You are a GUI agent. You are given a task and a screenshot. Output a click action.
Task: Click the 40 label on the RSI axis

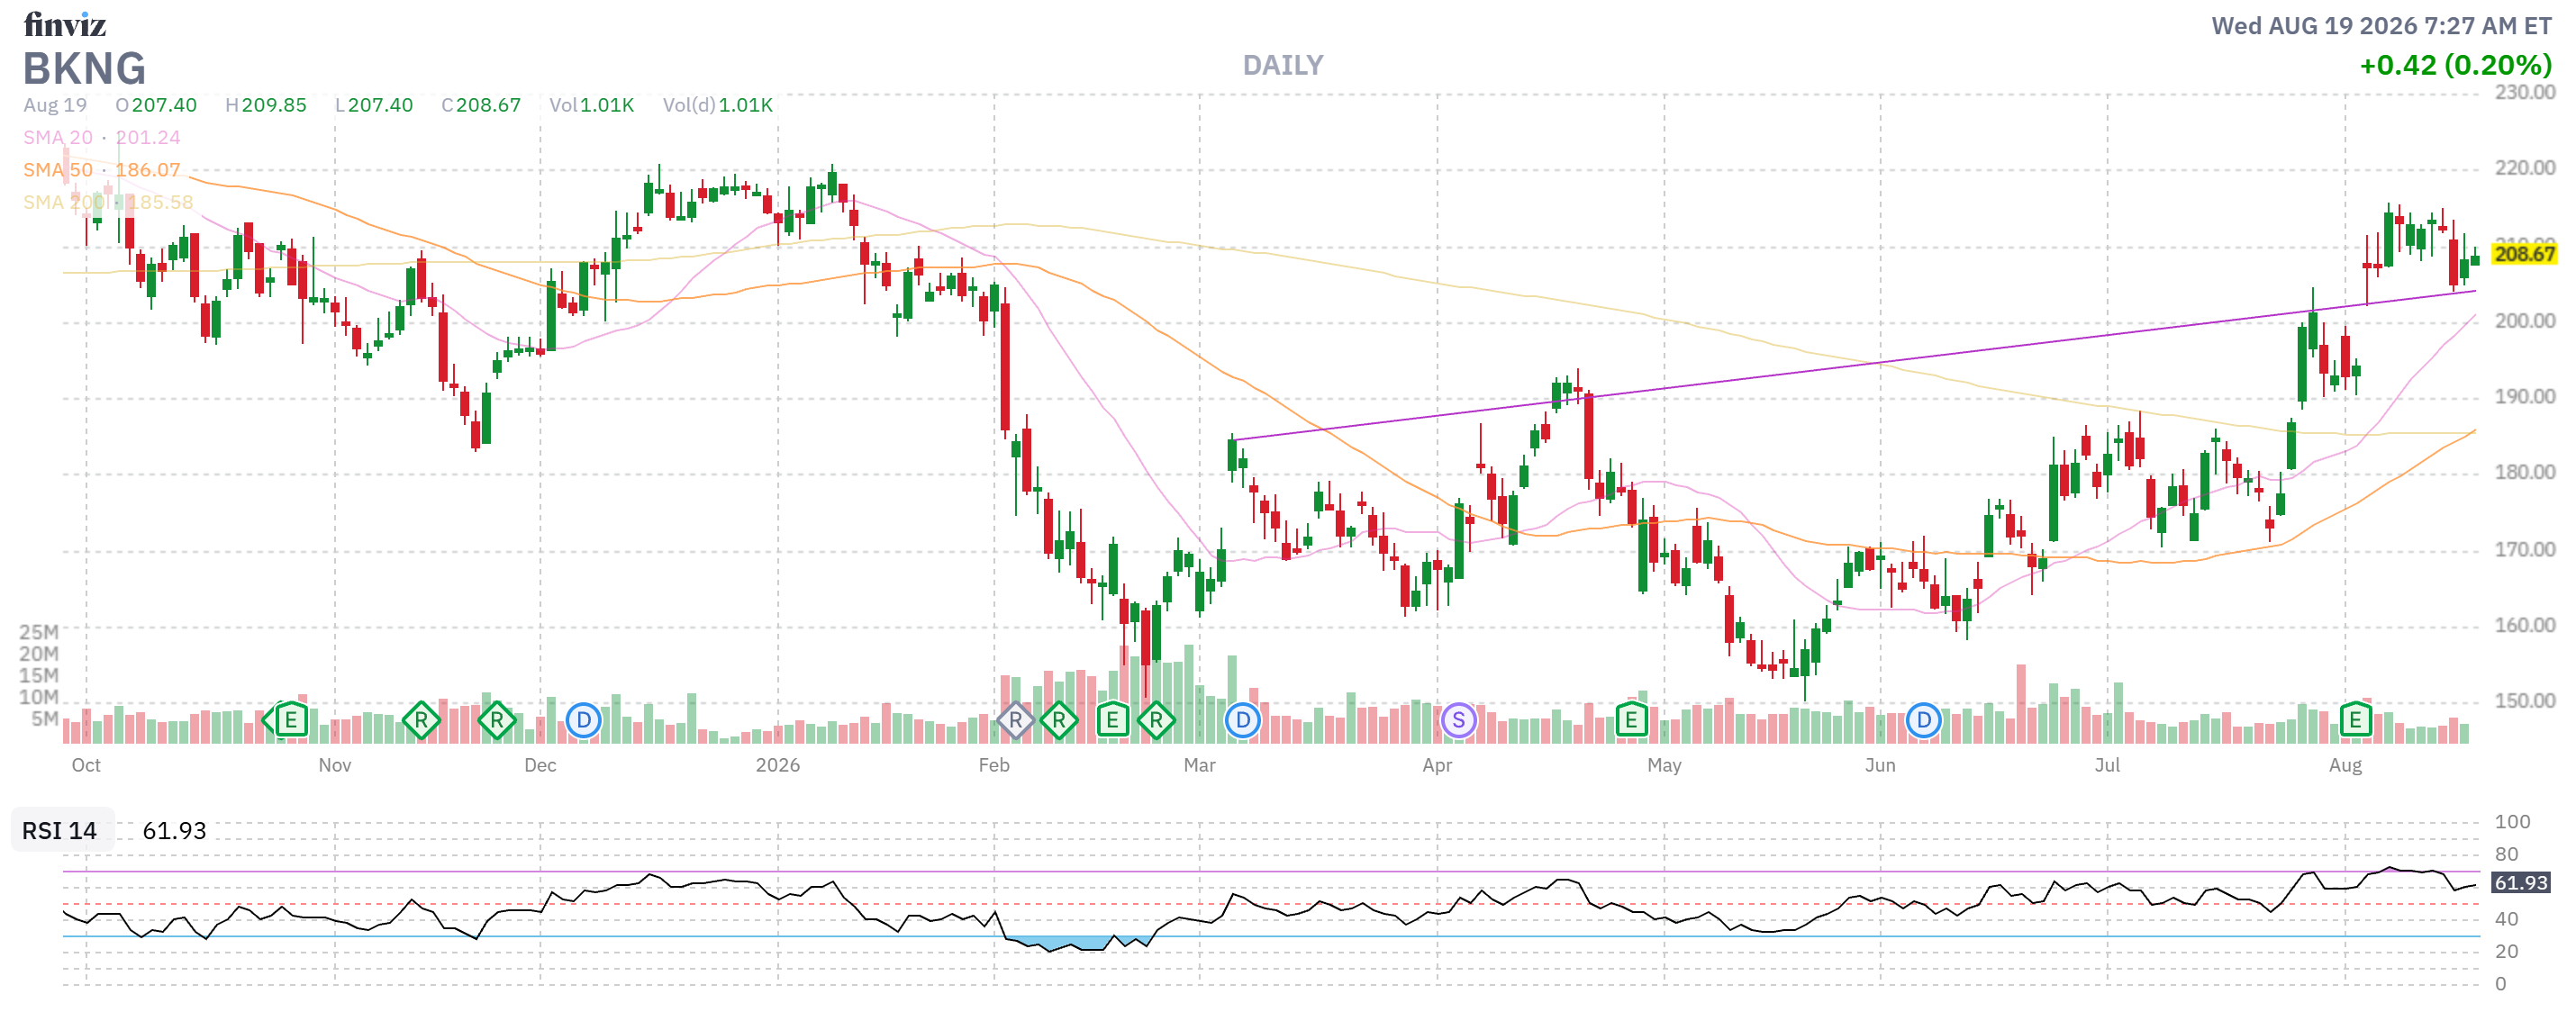click(x=2506, y=919)
